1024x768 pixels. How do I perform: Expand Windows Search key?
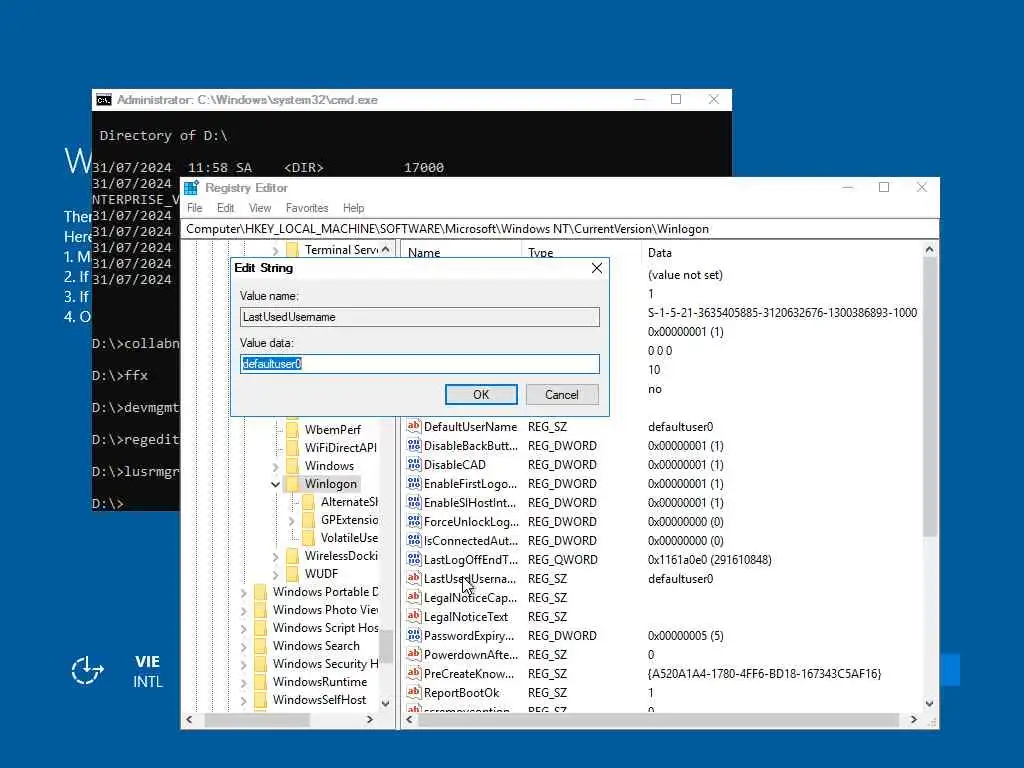(243, 647)
